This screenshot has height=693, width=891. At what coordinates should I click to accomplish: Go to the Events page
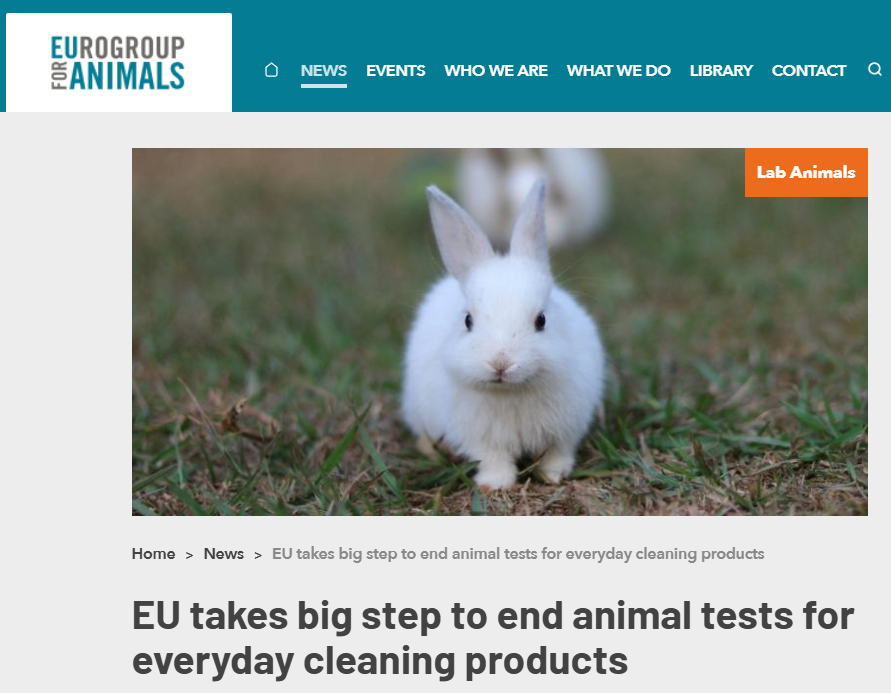(x=395, y=70)
